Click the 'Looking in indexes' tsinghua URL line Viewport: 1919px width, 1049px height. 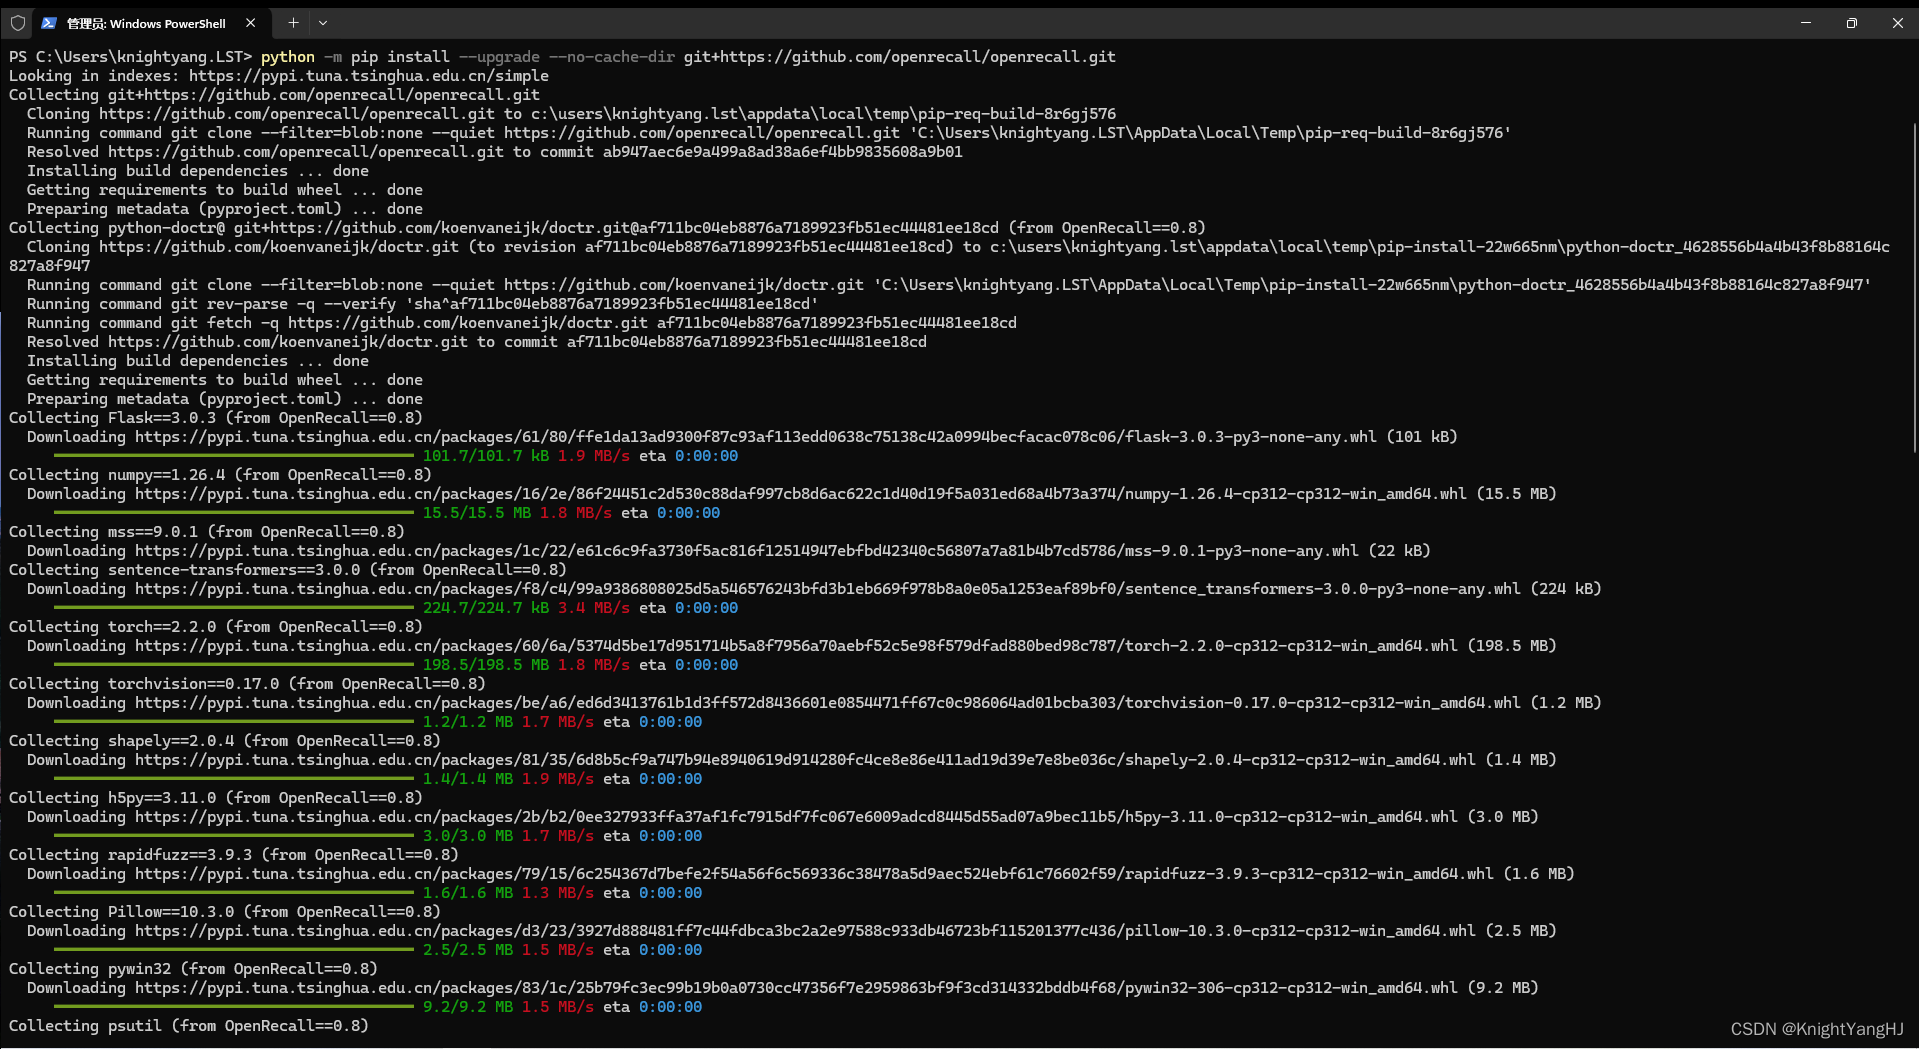tap(279, 76)
